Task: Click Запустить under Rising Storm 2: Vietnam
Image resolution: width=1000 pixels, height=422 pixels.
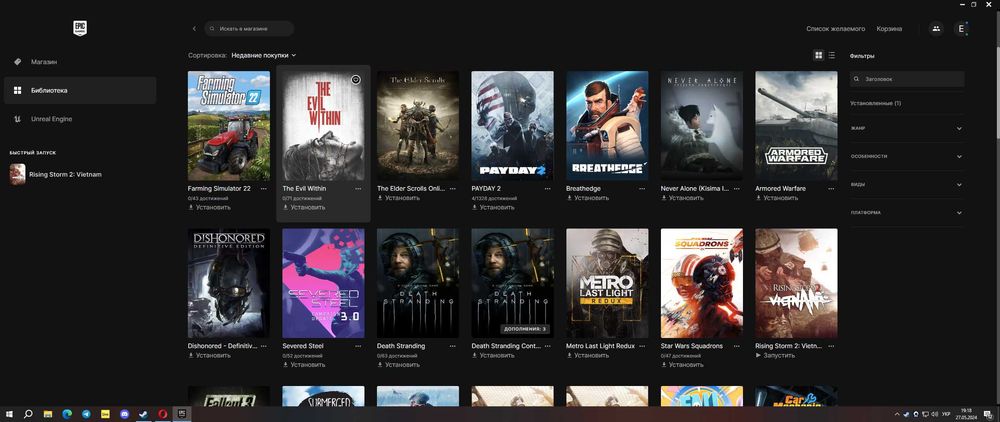Action: (x=775, y=356)
